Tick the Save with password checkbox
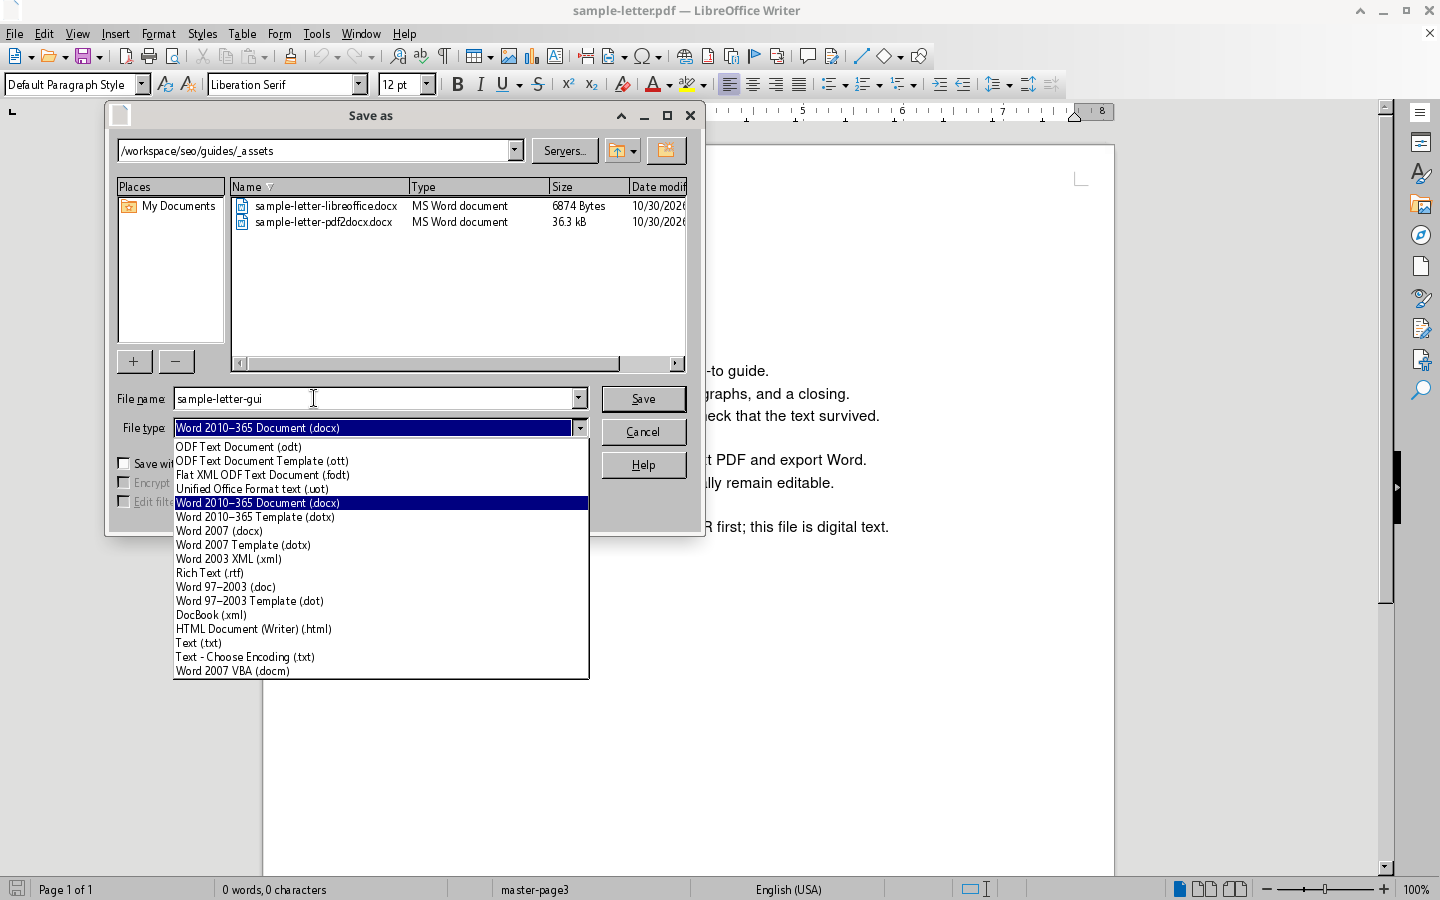This screenshot has height=900, width=1440. [x=124, y=464]
